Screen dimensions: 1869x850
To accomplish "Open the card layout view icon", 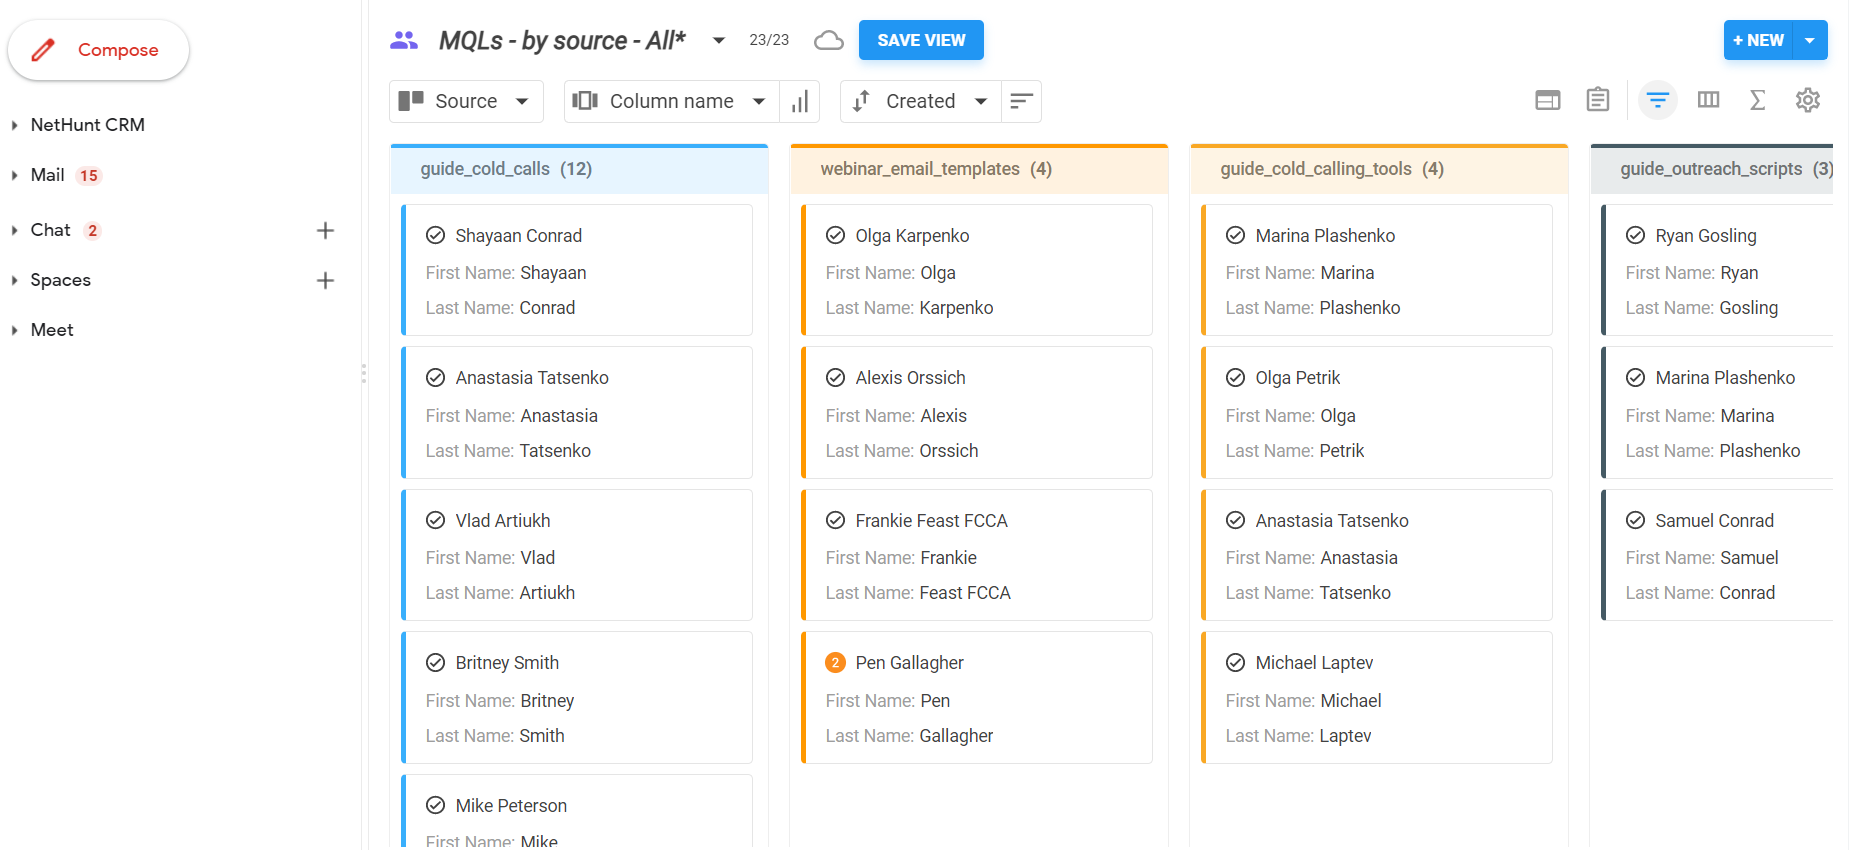I will [1547, 100].
